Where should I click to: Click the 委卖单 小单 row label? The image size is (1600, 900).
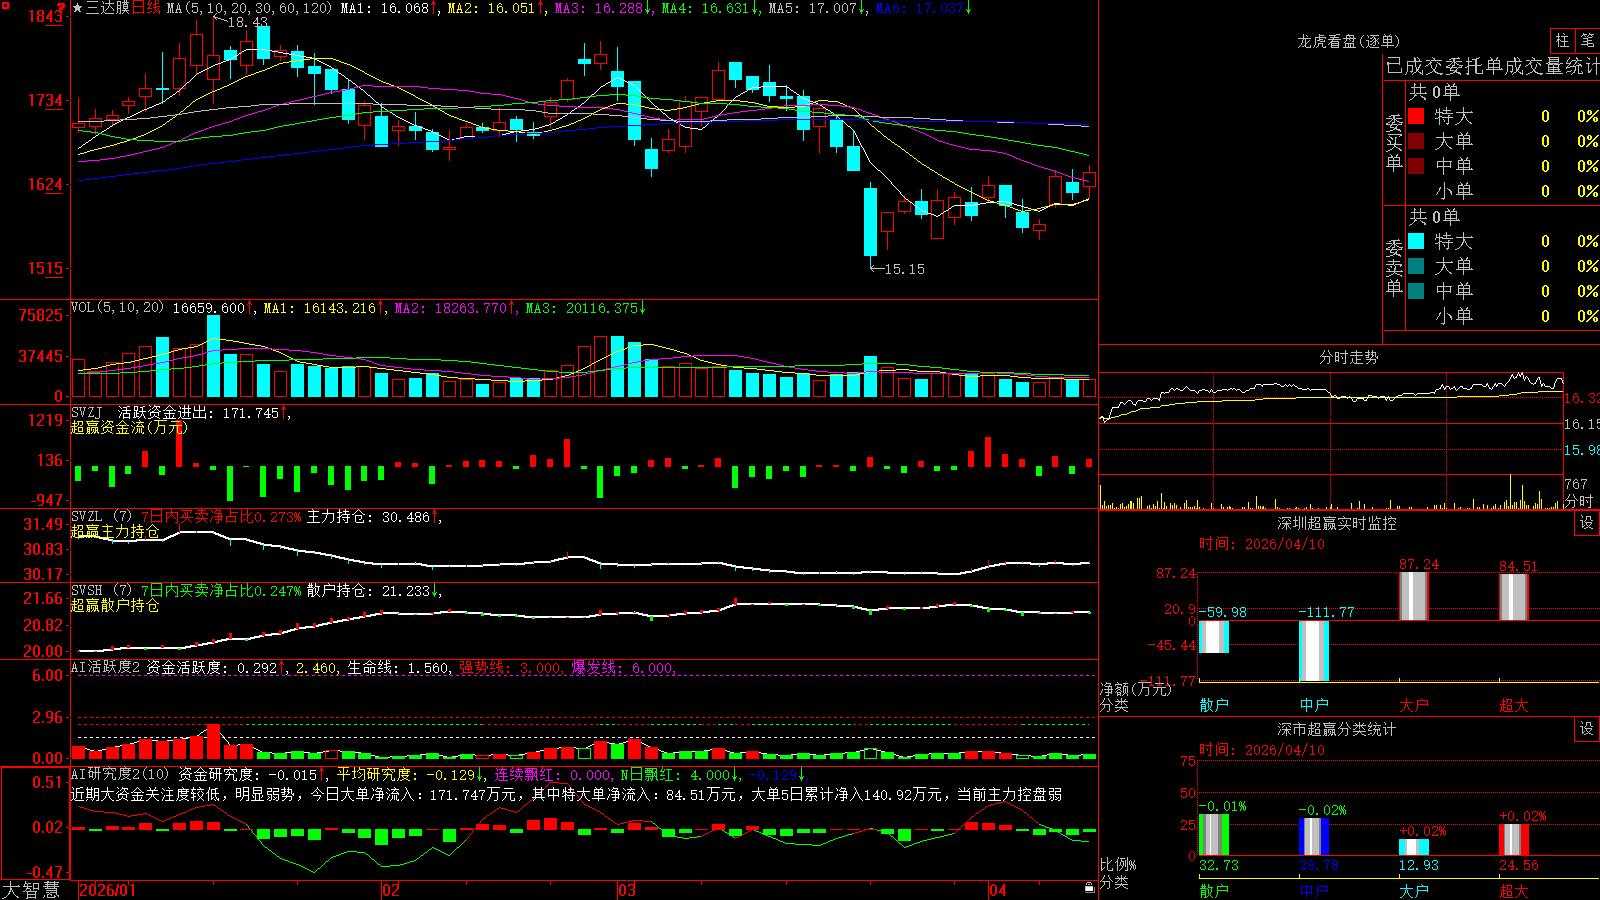pyautogui.click(x=1454, y=316)
